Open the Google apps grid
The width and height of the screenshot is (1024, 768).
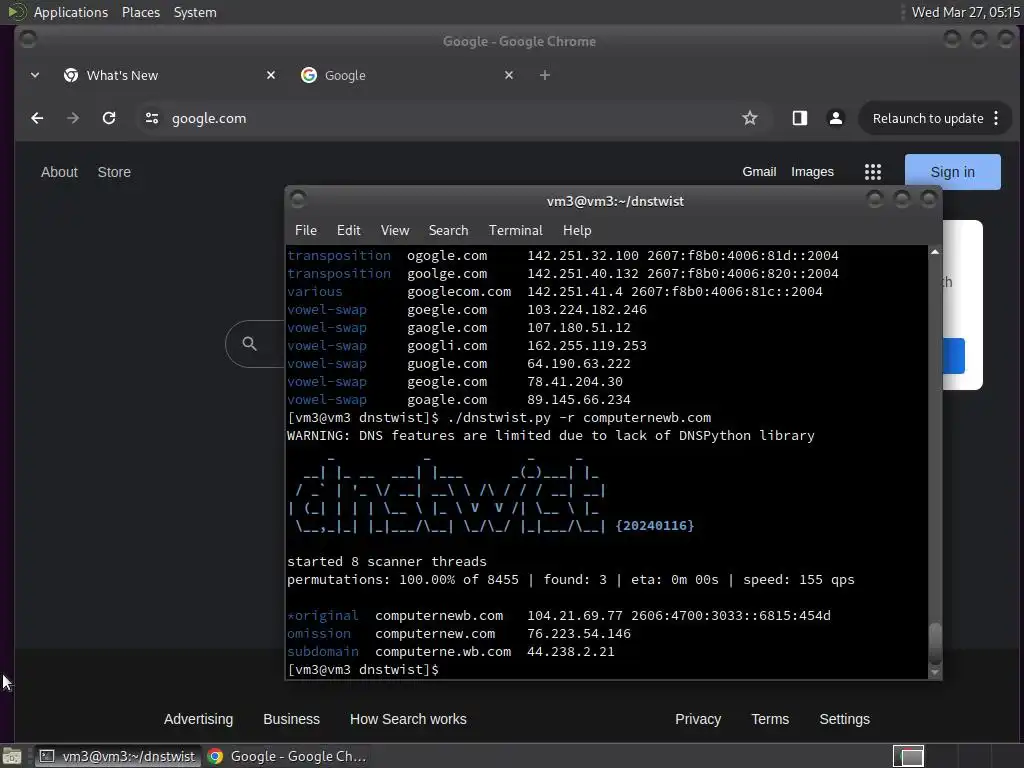click(x=873, y=172)
